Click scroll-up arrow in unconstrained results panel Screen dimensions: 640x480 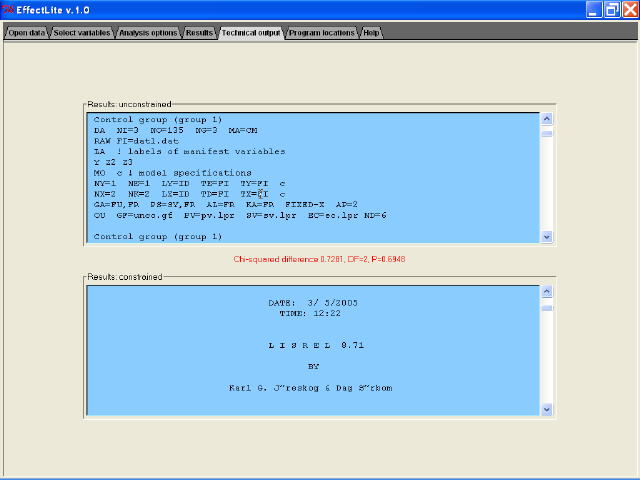point(546,119)
